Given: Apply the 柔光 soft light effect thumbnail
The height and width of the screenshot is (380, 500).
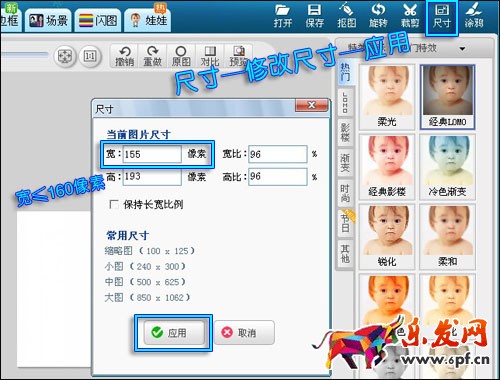Looking at the screenshot, I should click(387, 97).
